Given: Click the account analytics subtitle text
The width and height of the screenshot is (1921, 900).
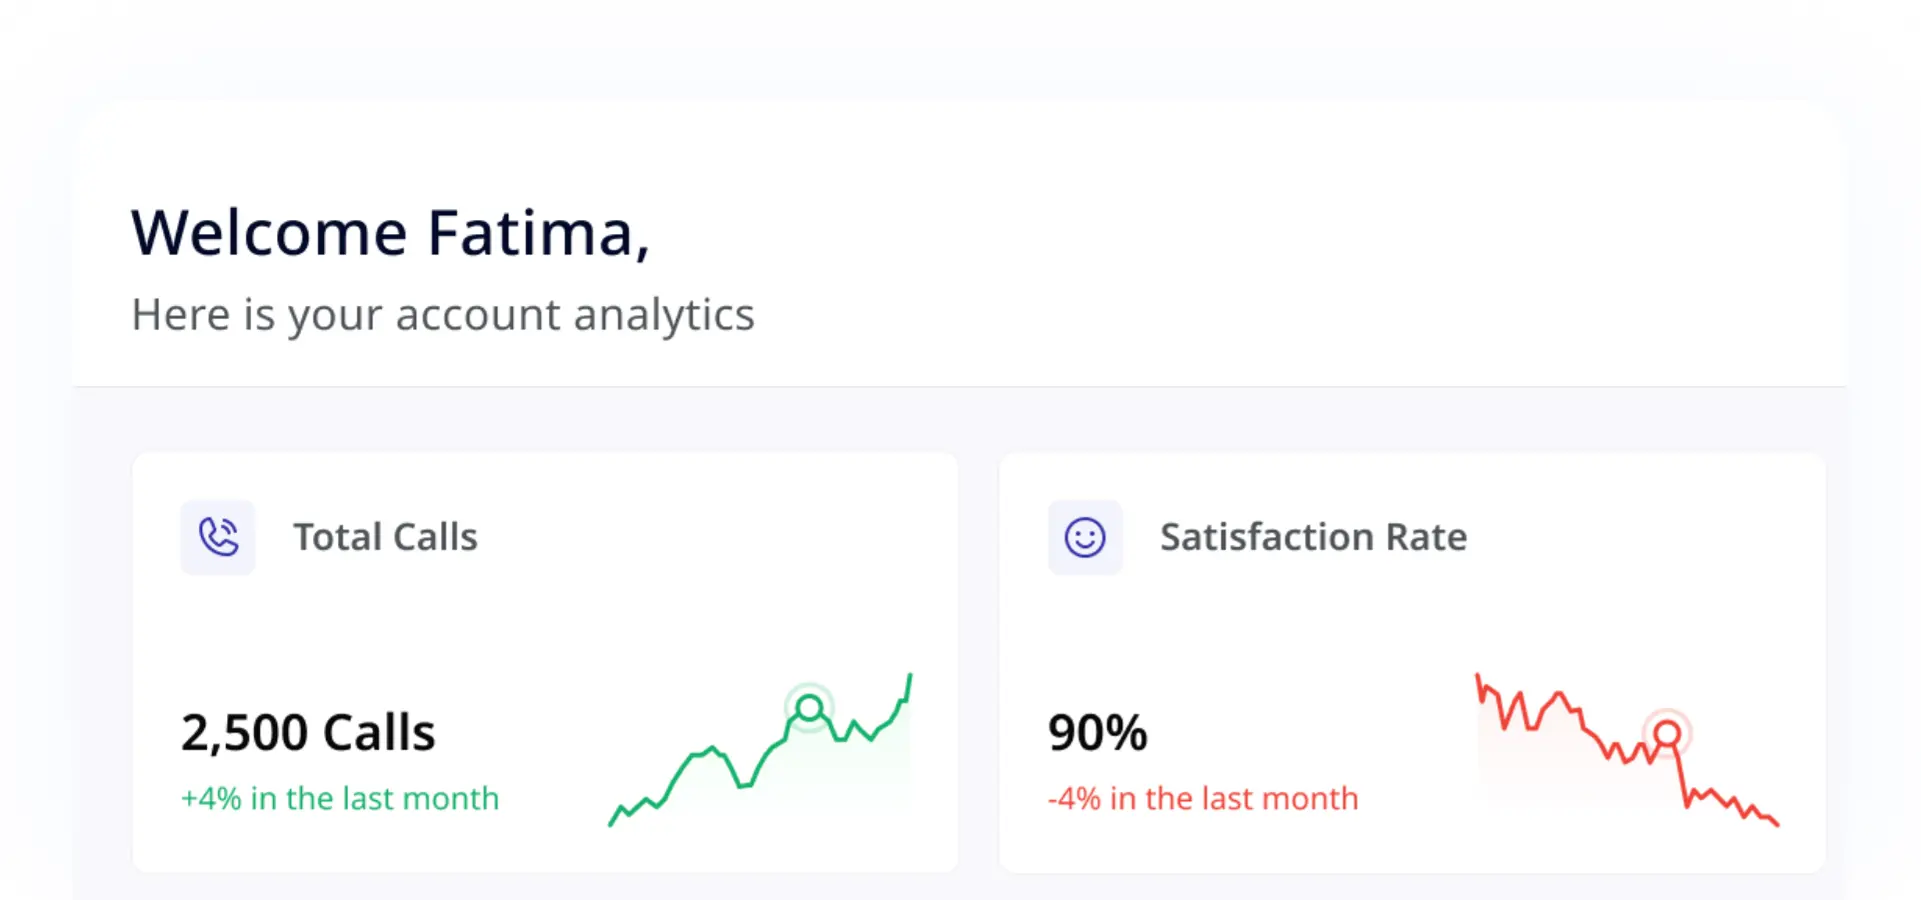Looking at the screenshot, I should (x=442, y=314).
